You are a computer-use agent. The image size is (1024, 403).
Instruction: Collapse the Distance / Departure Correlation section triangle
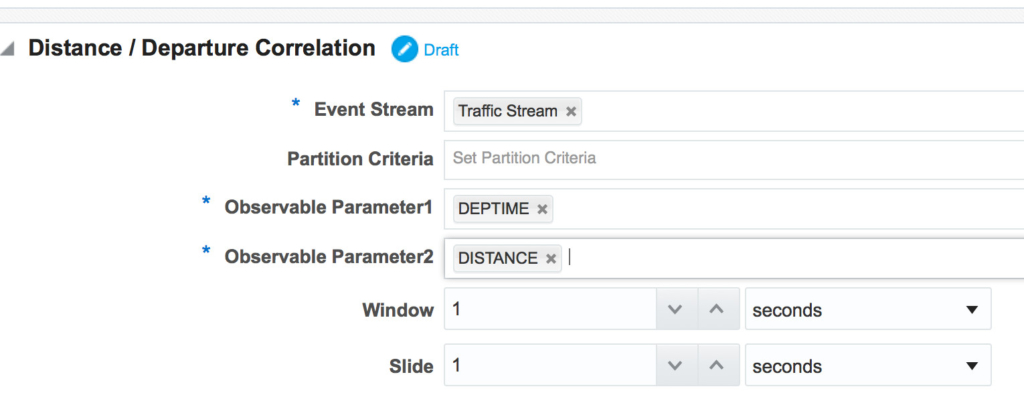click(x=7, y=50)
